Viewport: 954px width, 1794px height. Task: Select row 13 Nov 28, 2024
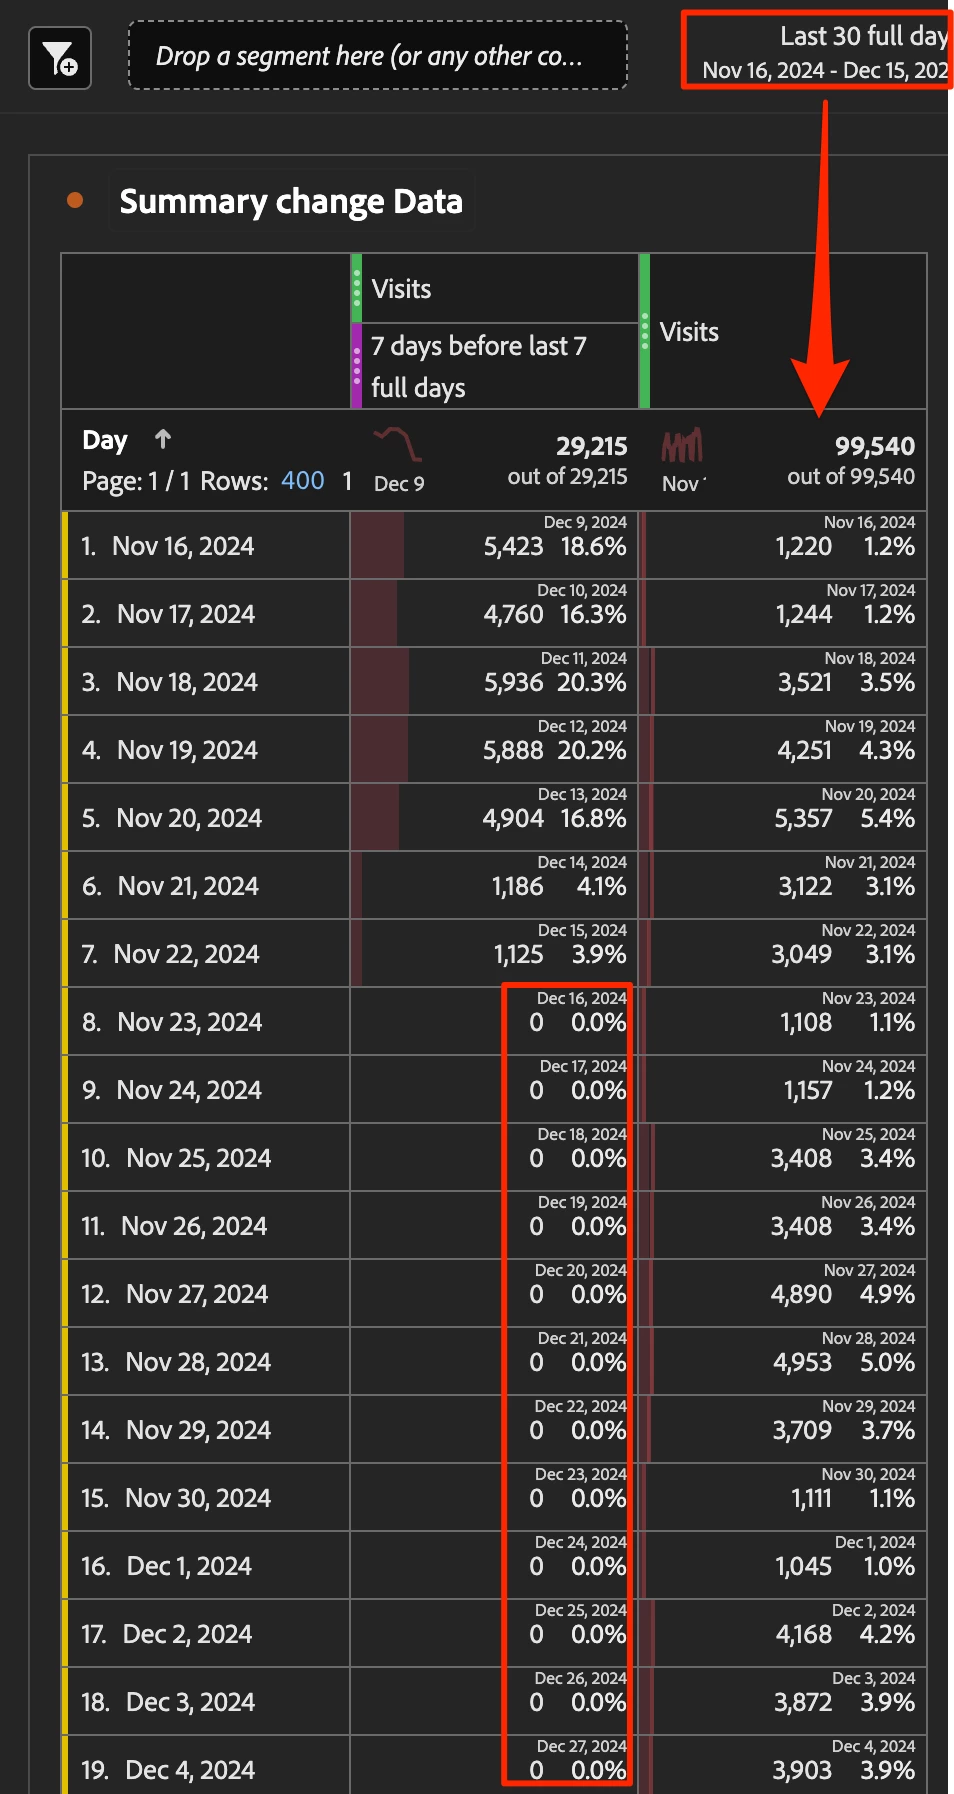pyautogui.click(x=206, y=1362)
